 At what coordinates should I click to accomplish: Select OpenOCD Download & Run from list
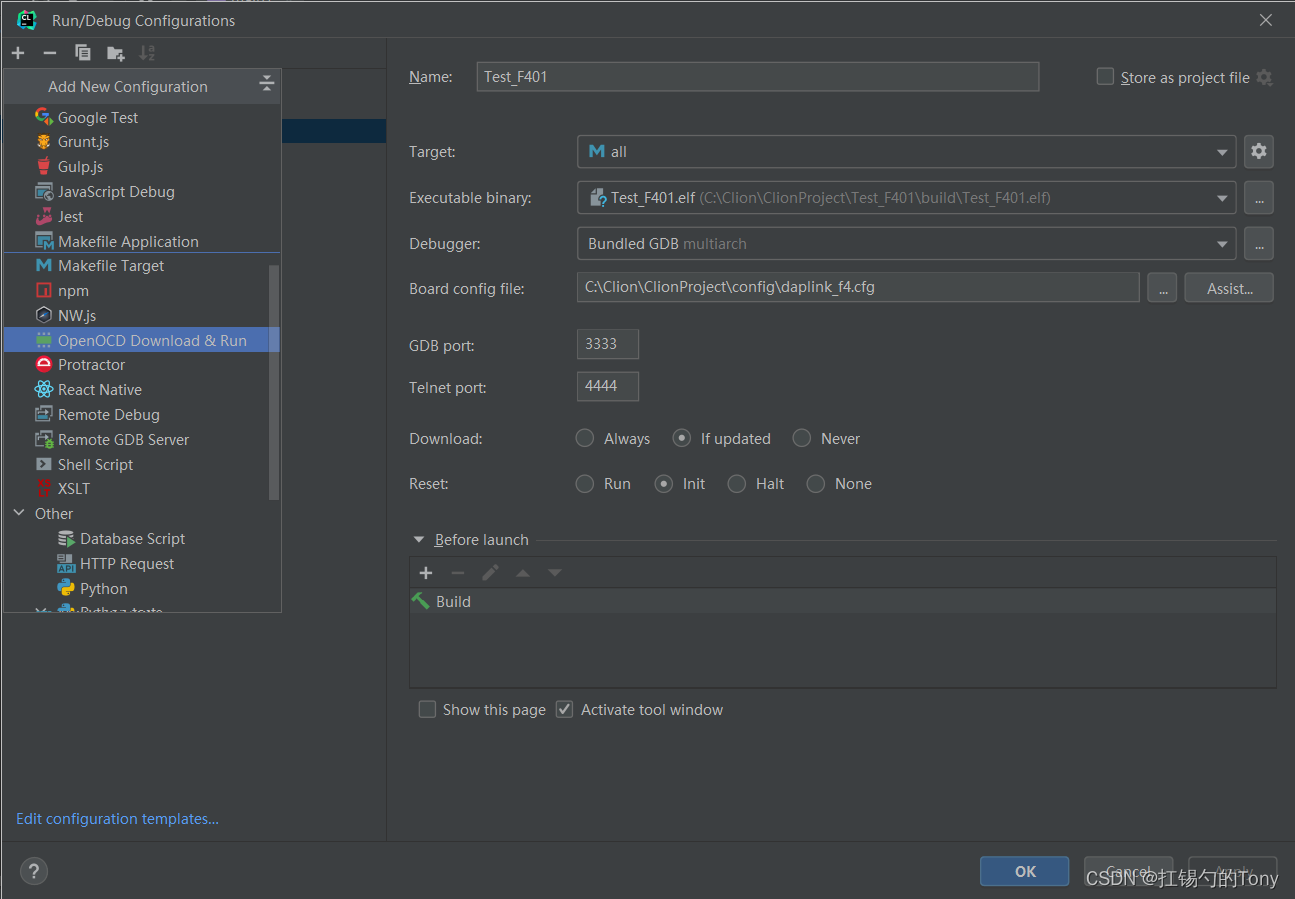(x=151, y=340)
